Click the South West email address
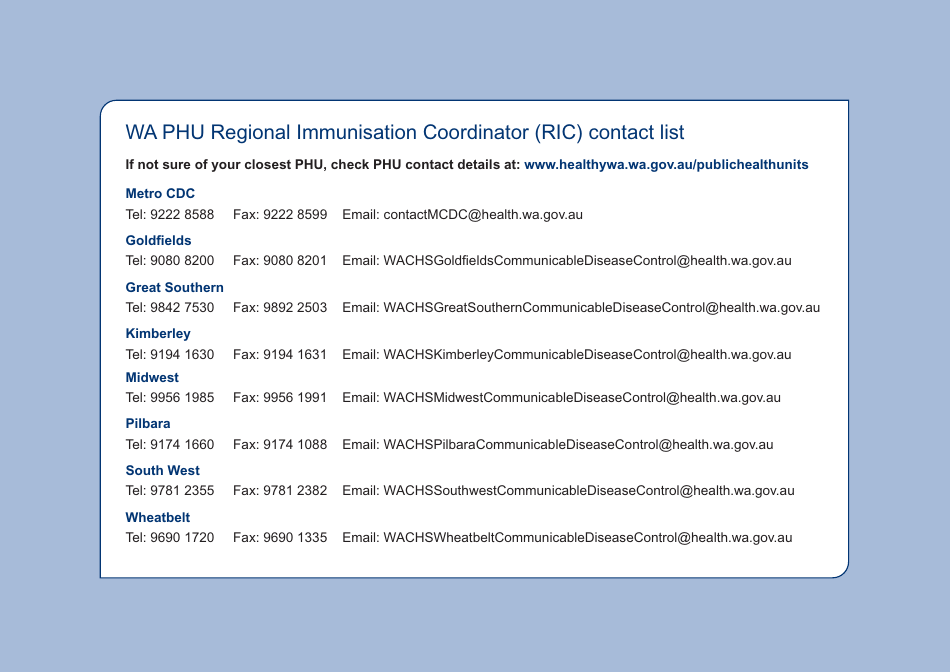 pyautogui.click(x=589, y=491)
